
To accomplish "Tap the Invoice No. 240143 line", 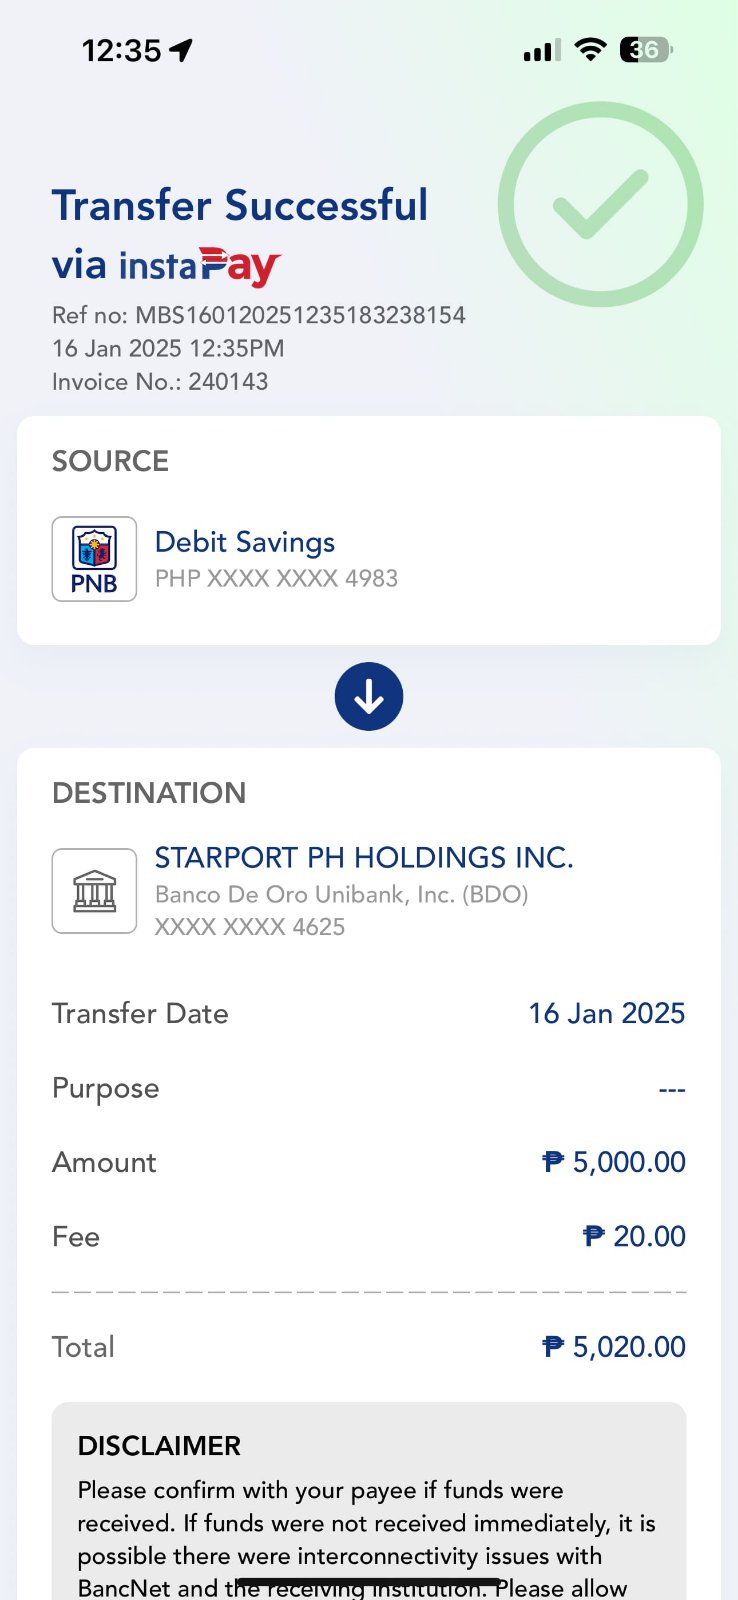I will [x=160, y=381].
